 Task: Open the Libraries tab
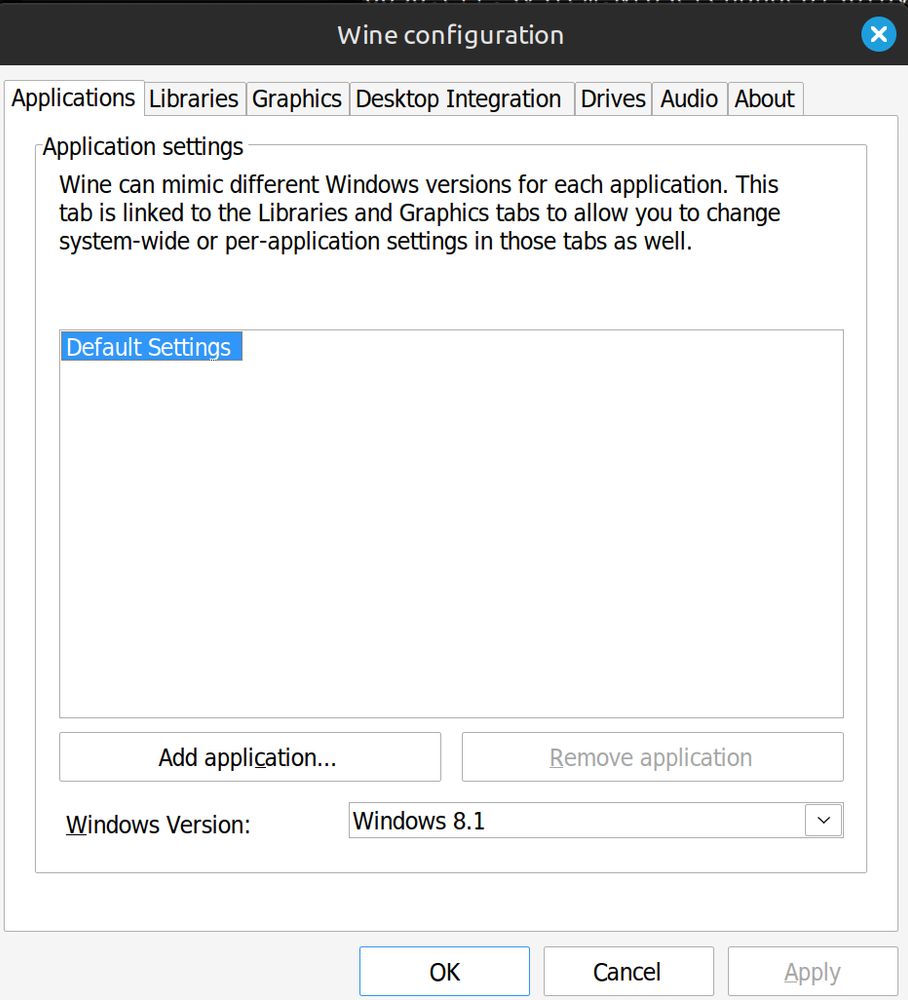tap(194, 99)
